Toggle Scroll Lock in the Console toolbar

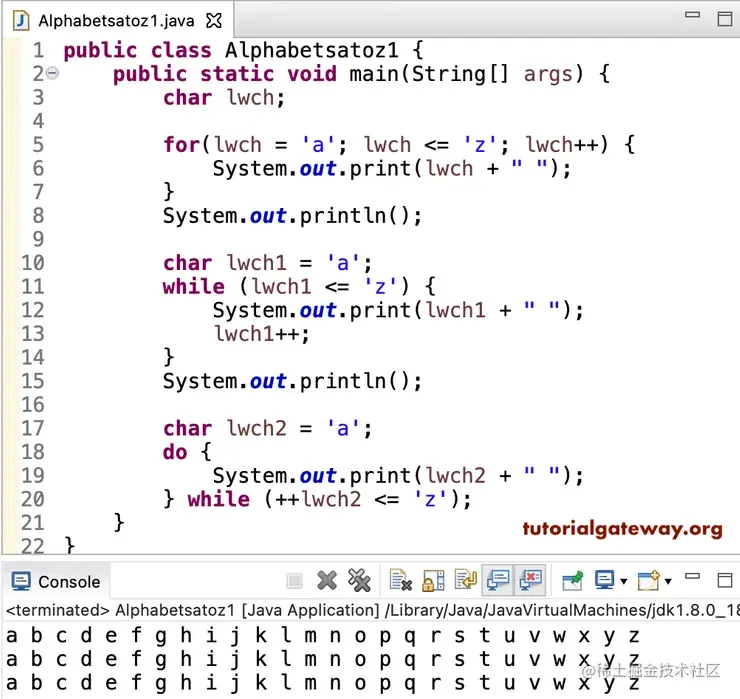tap(433, 581)
